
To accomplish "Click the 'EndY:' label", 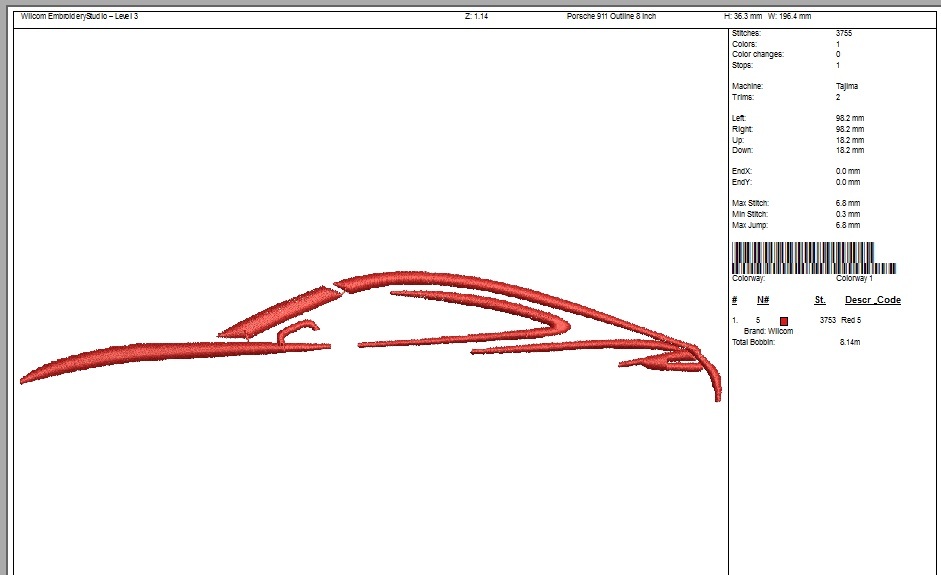I will tap(741, 182).
